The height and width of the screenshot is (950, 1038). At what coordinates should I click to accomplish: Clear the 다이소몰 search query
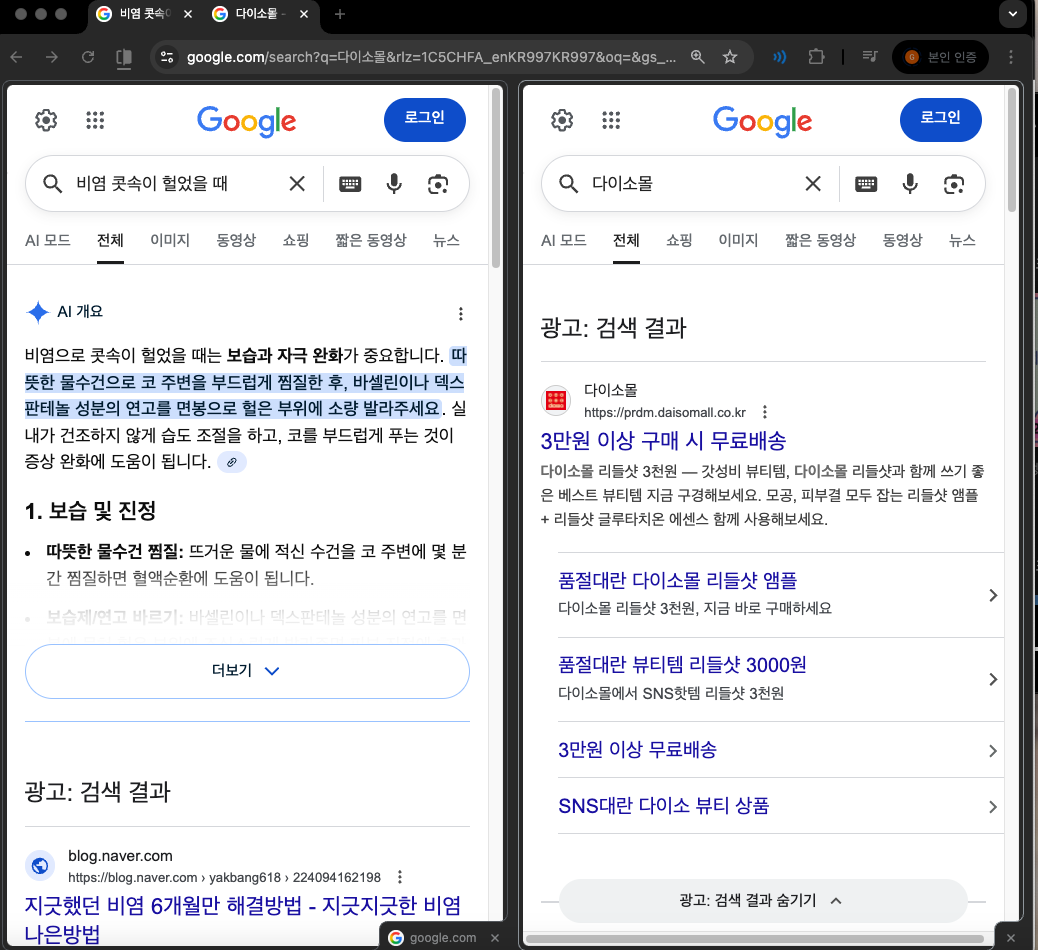813,184
